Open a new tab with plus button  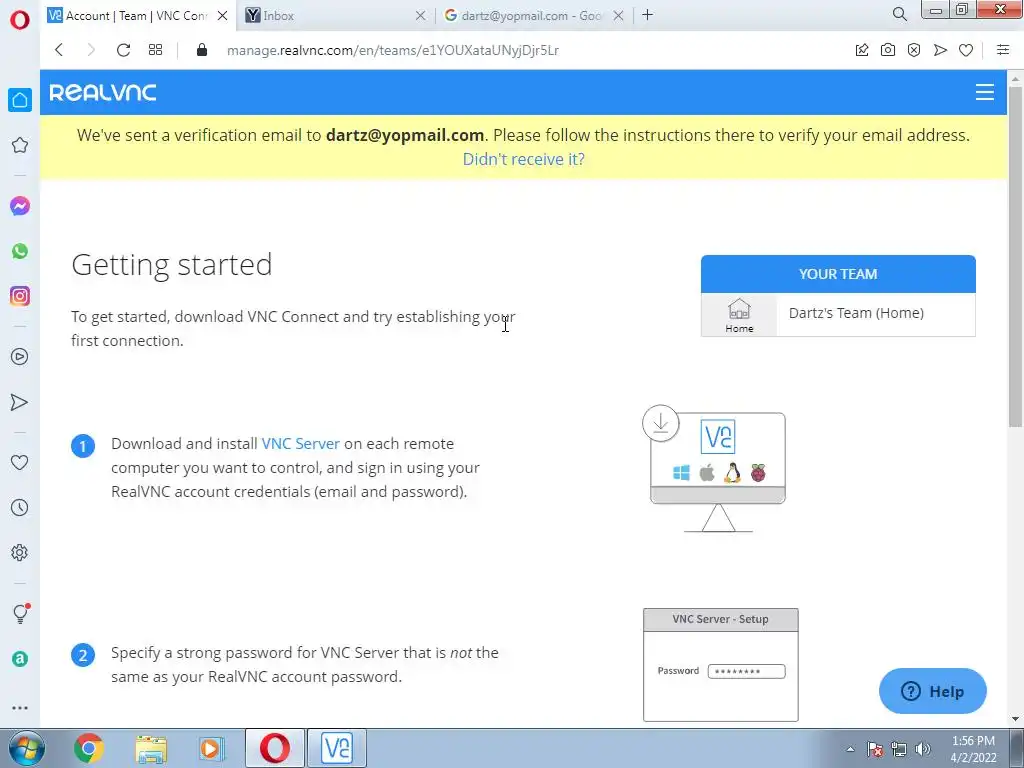[647, 15]
